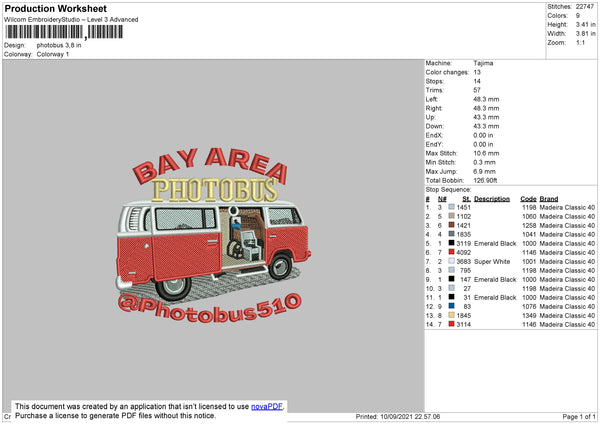The image size is (600, 424).
Task: Click the "Colorway 1" value
Action: tap(53, 54)
